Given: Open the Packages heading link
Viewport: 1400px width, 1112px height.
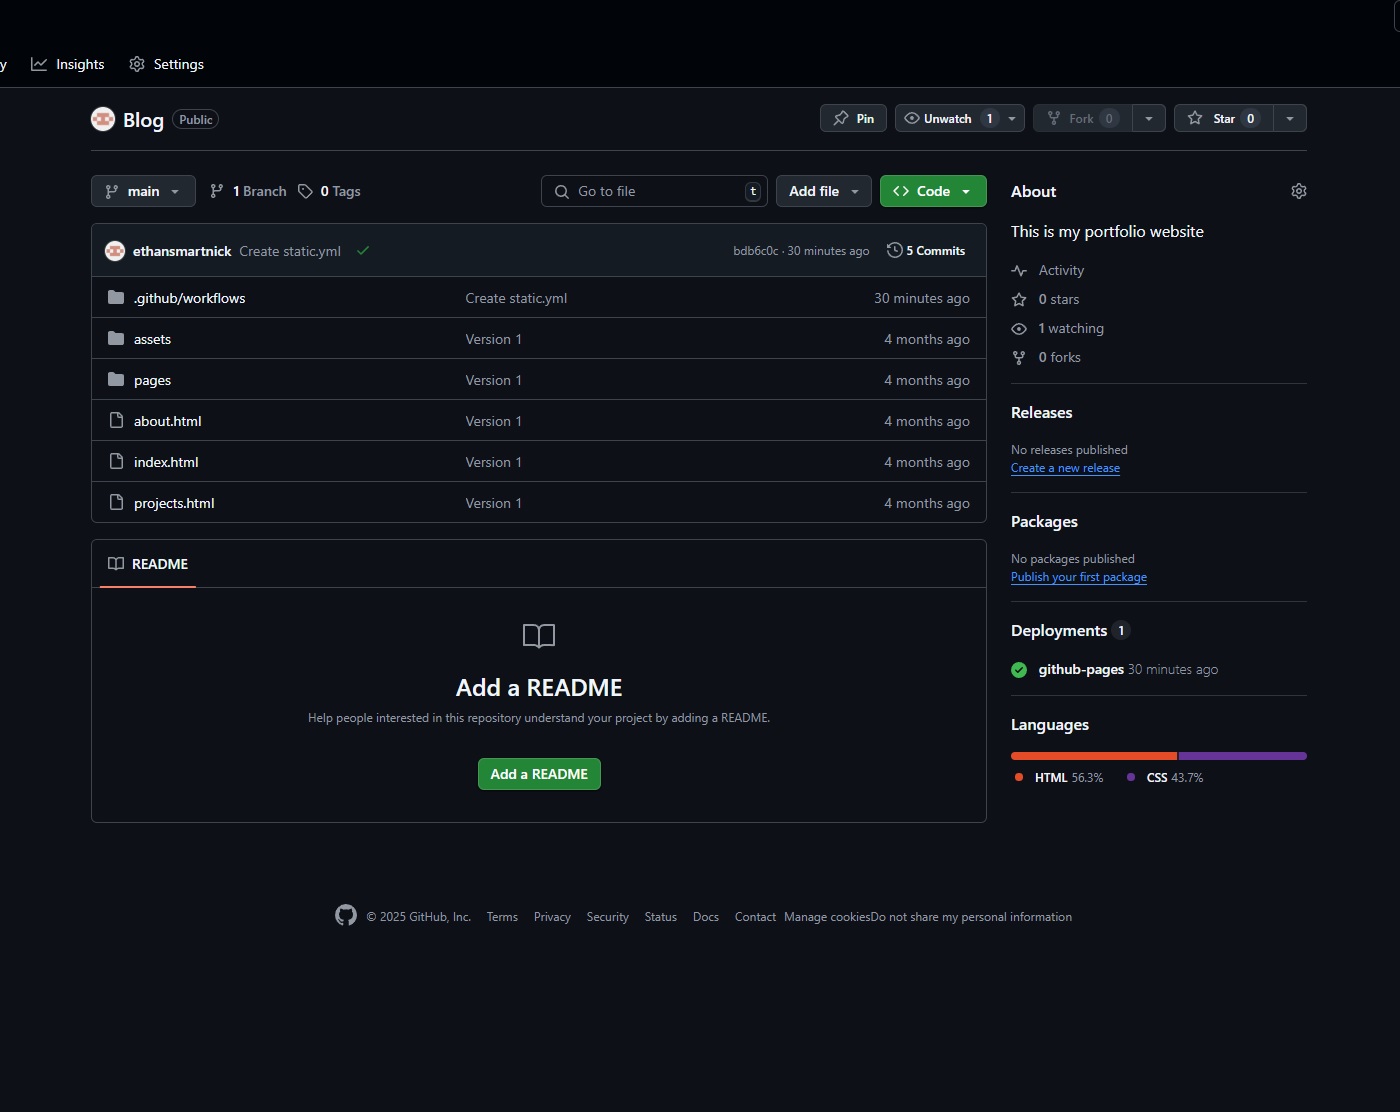Looking at the screenshot, I should [x=1044, y=521].
